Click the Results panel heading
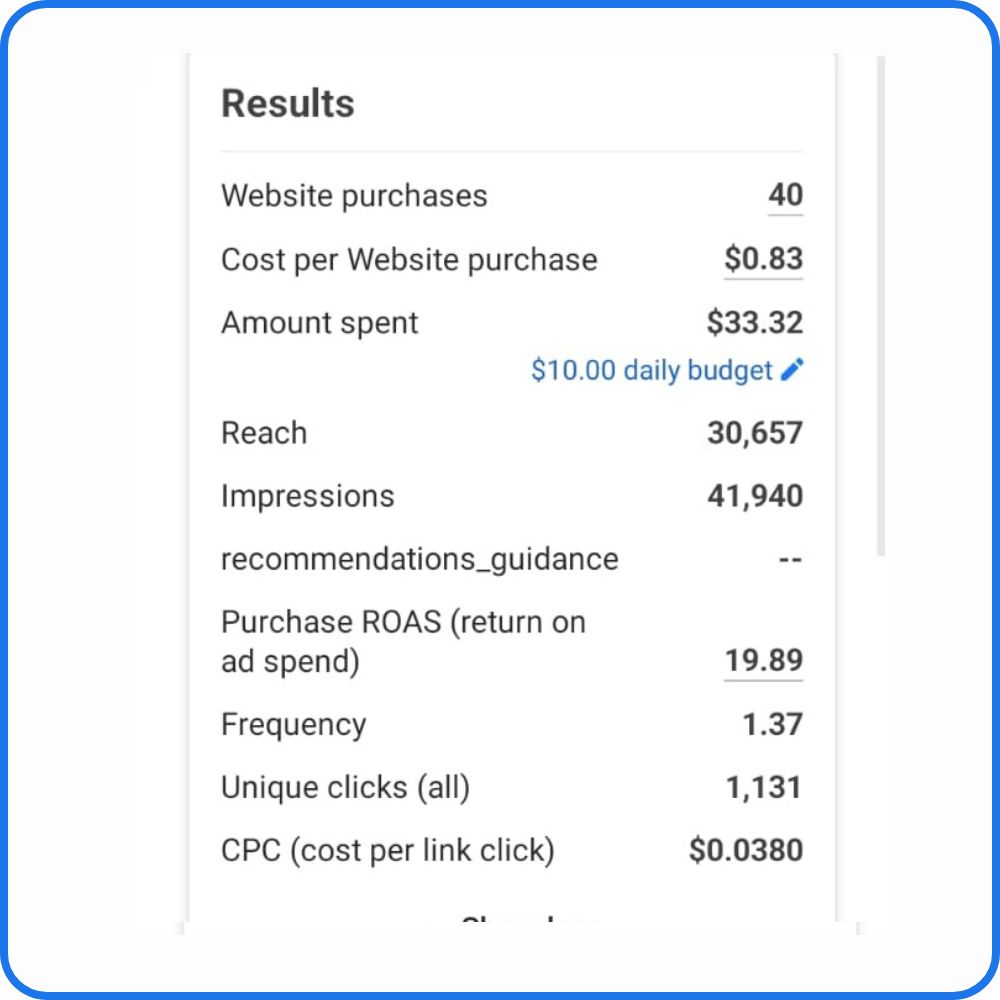Screen dimensions: 1000x1000 click(x=288, y=103)
